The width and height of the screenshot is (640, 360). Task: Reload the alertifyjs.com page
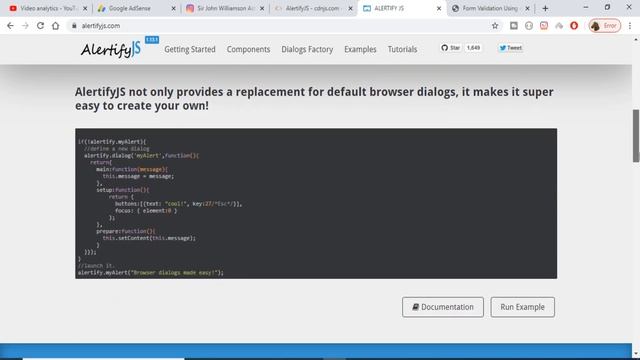click(40, 26)
